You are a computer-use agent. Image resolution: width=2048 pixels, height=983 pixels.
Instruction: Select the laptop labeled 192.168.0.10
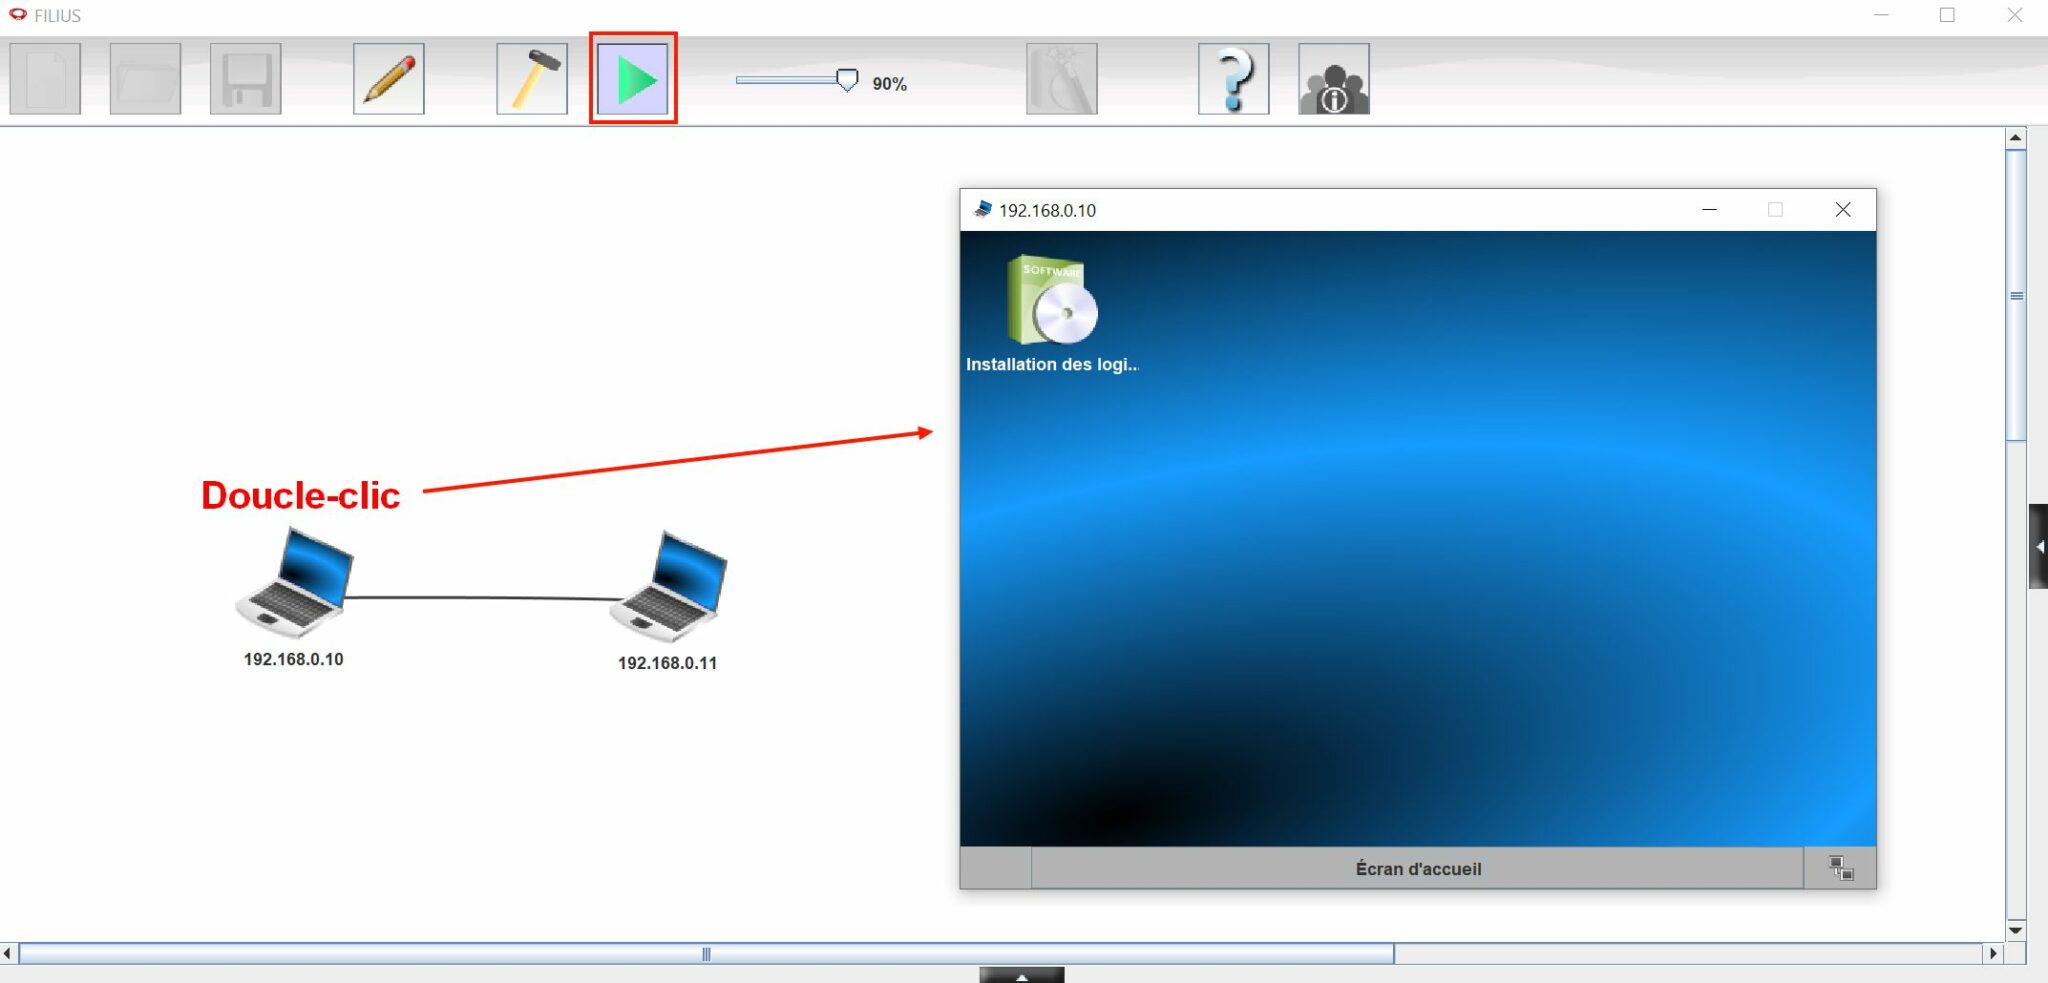click(x=296, y=585)
